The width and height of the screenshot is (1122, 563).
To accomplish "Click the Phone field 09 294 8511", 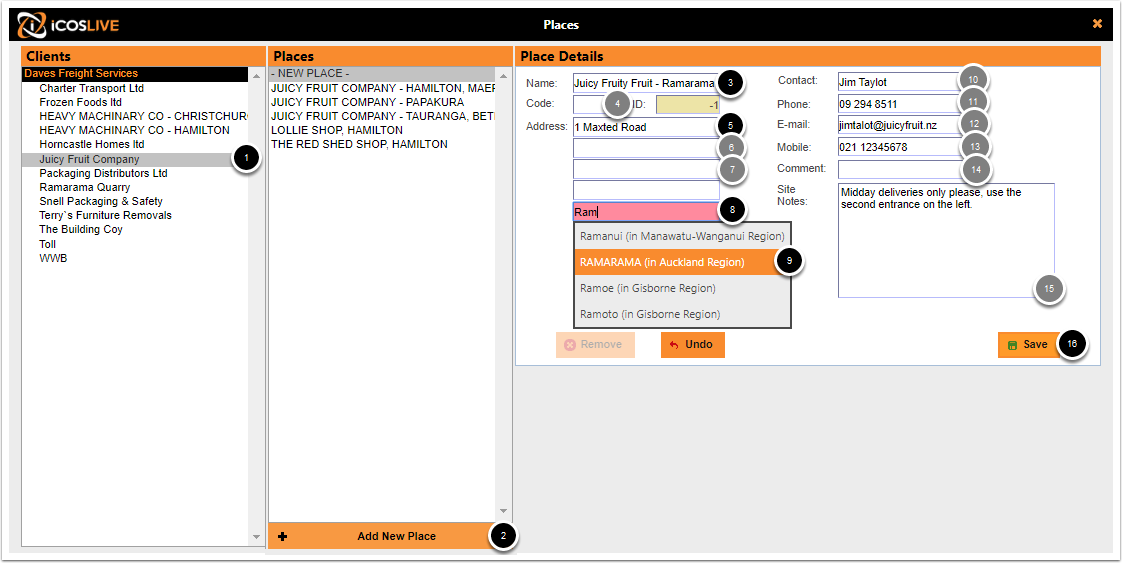I will click(901, 104).
